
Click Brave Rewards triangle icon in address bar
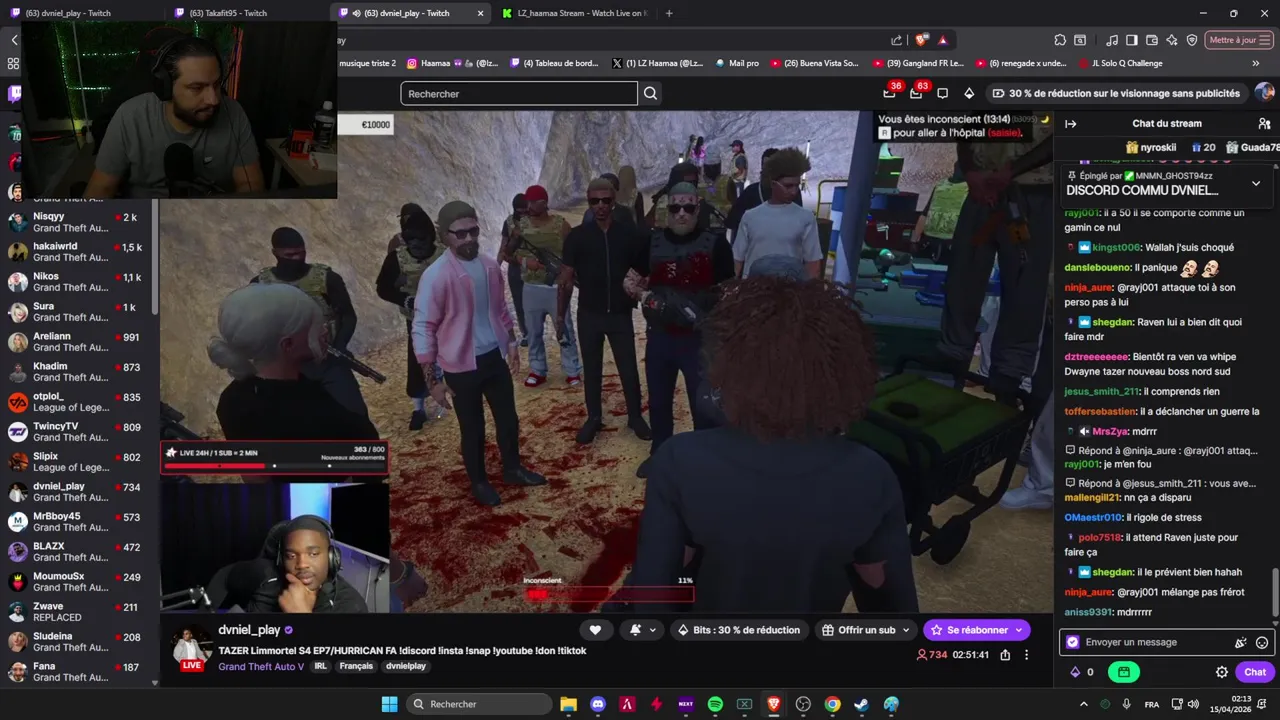(x=942, y=40)
